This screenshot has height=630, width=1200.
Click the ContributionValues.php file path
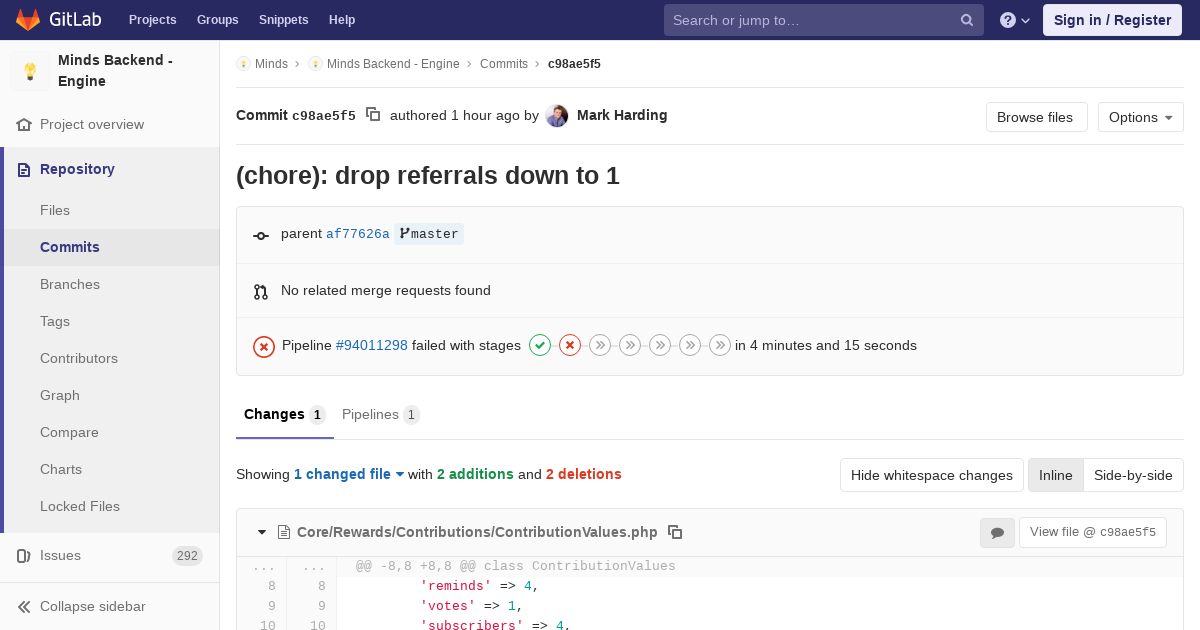[x=476, y=532]
